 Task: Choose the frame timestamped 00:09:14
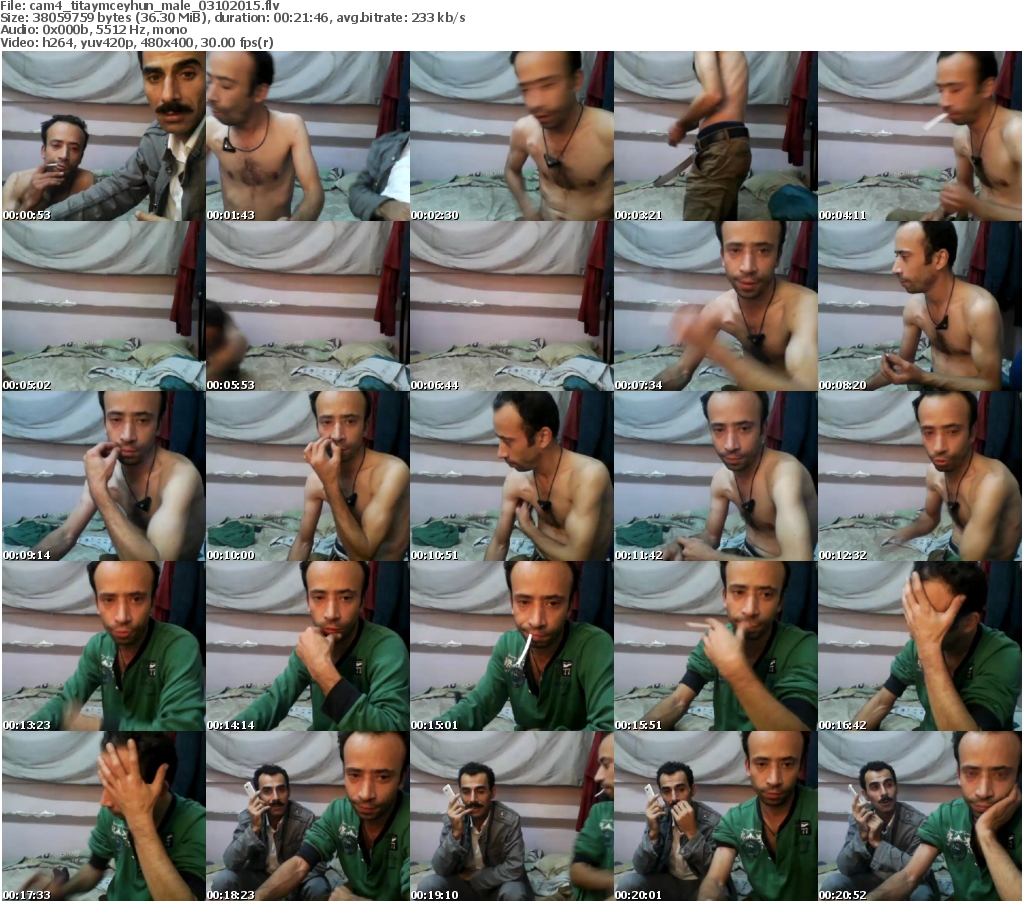coord(104,476)
